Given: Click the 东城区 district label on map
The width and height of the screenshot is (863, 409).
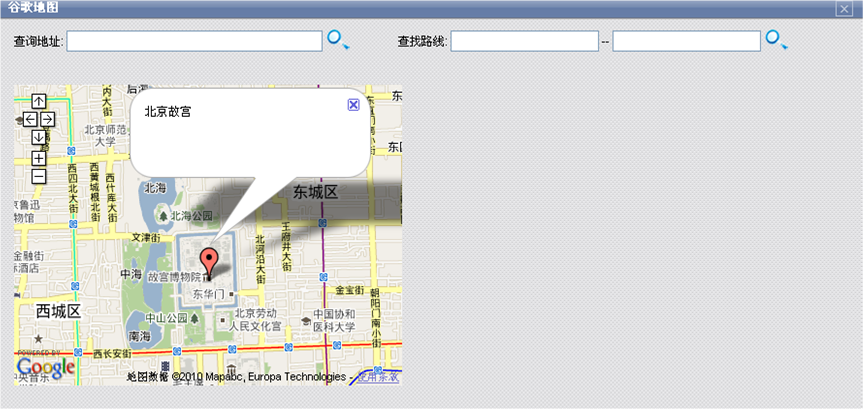Looking at the screenshot, I should pyautogui.click(x=316, y=192).
